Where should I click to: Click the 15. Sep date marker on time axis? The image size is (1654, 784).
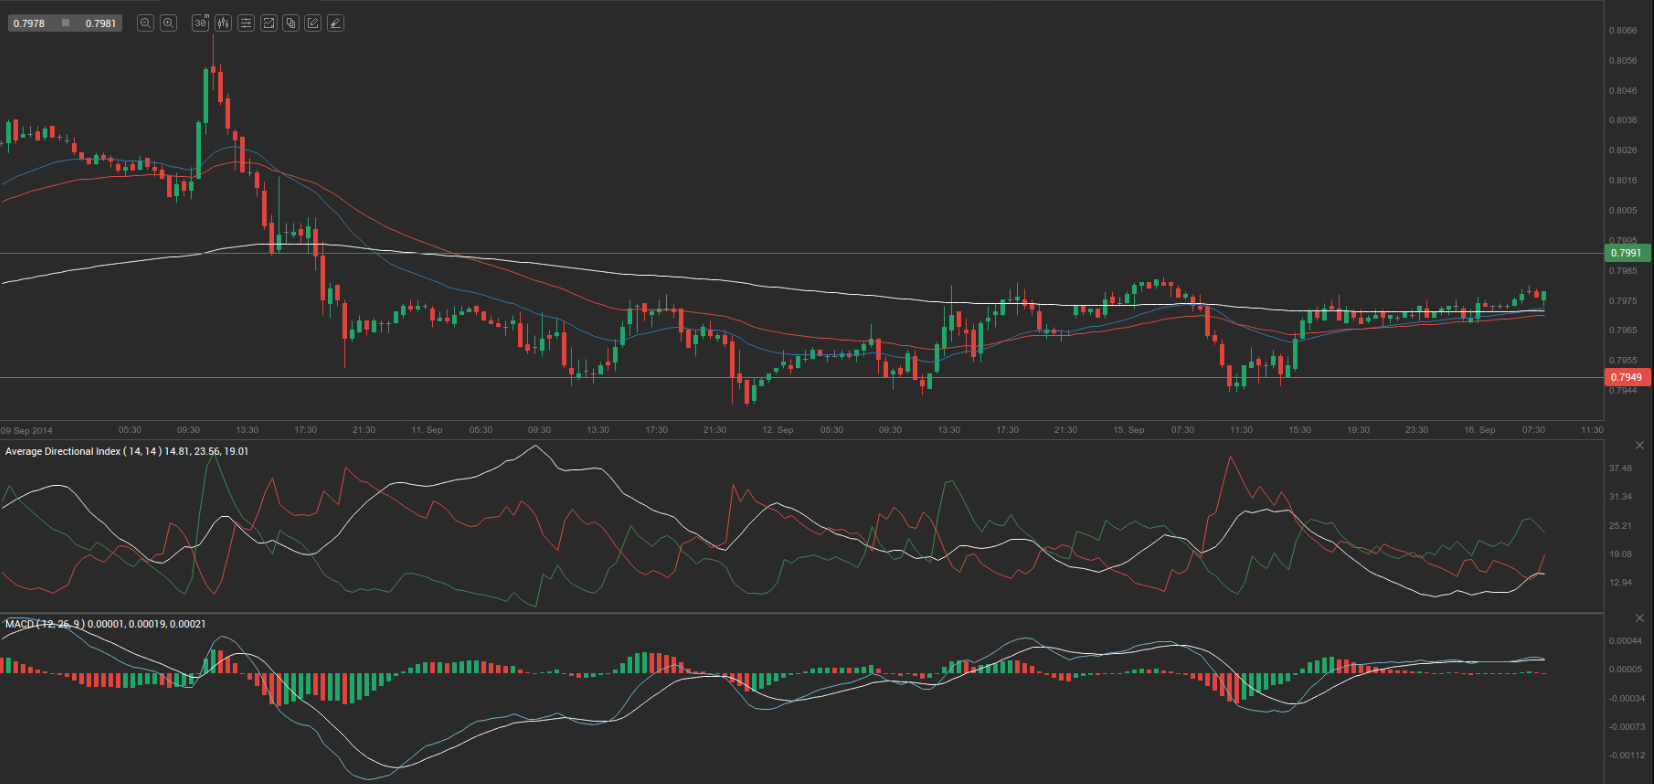tap(1128, 430)
